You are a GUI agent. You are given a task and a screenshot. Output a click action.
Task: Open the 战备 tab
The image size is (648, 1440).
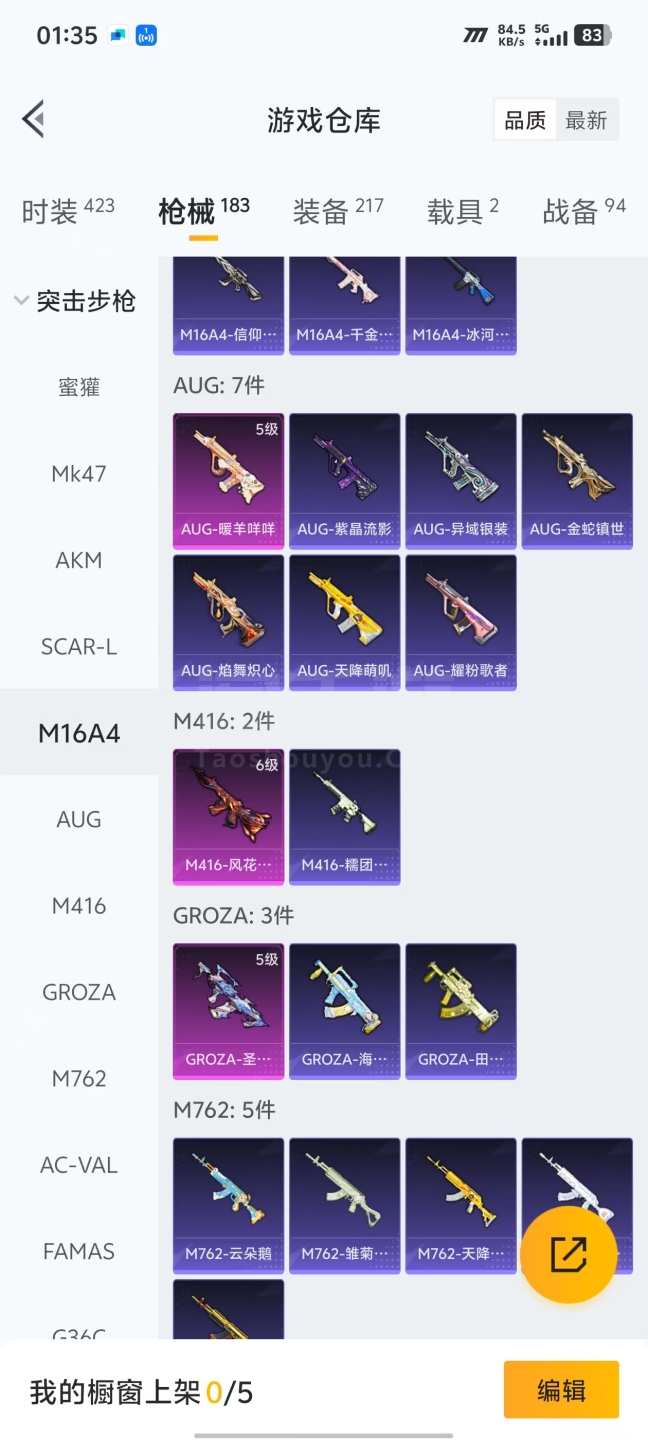click(584, 211)
